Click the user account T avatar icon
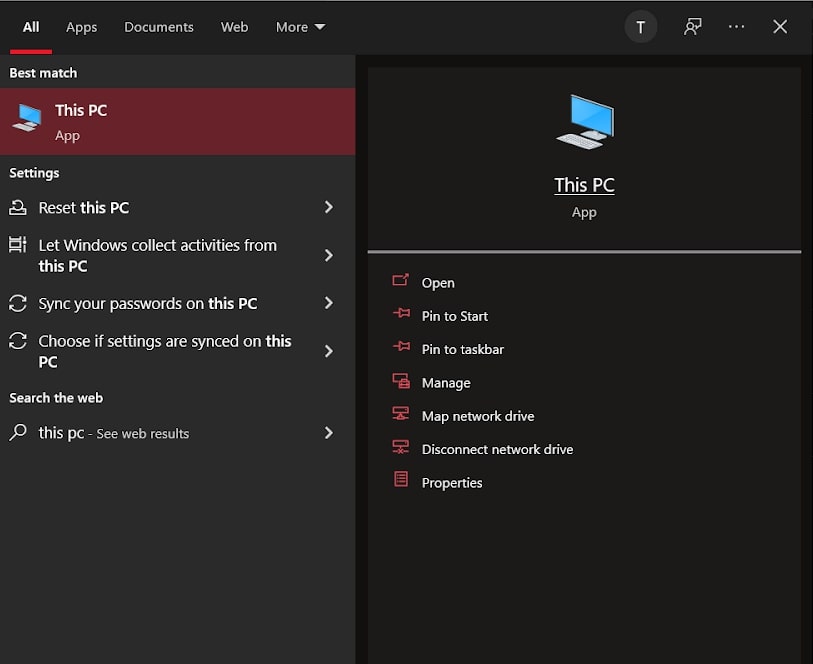This screenshot has width=813, height=664. click(641, 27)
